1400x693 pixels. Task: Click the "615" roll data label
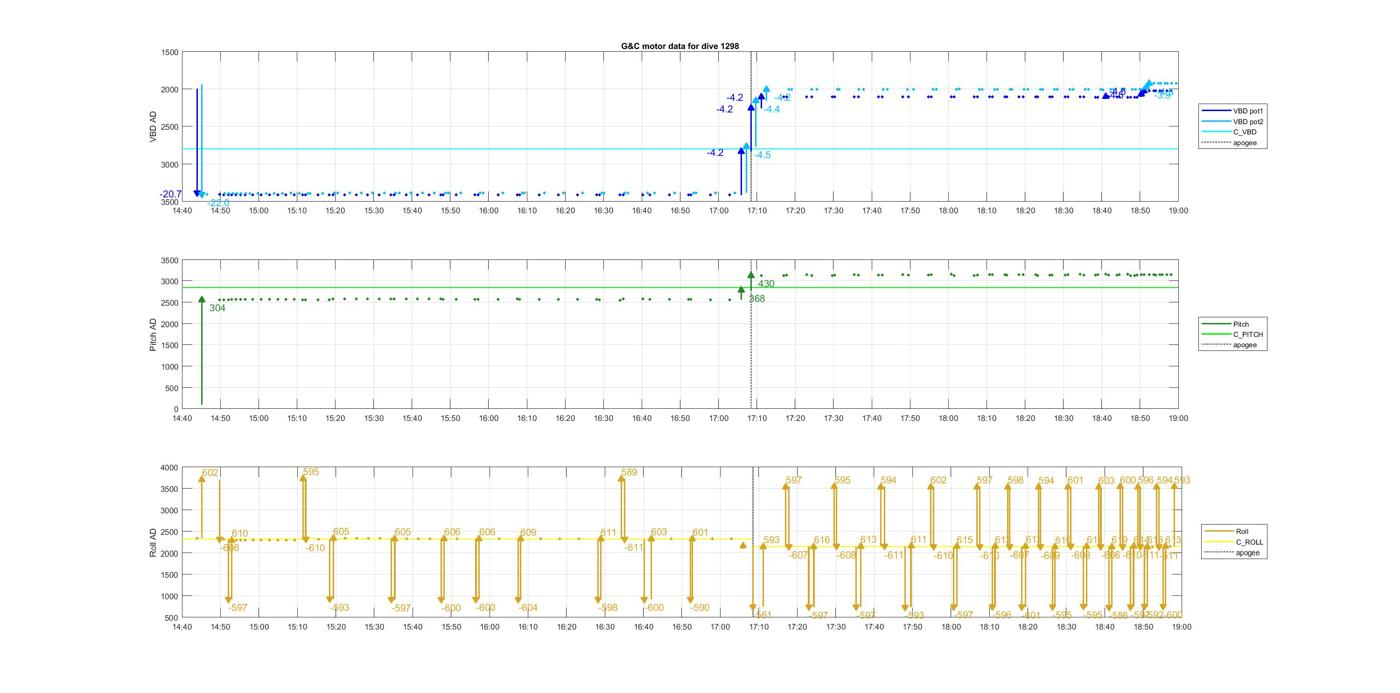tap(965, 540)
